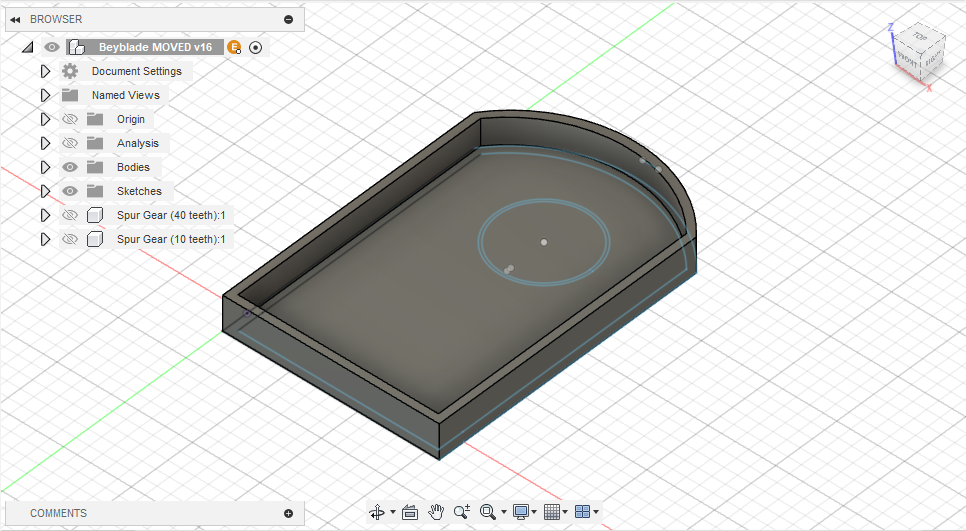Click the sketch center point in inner circle
This screenshot has width=966, height=531.
click(x=544, y=243)
